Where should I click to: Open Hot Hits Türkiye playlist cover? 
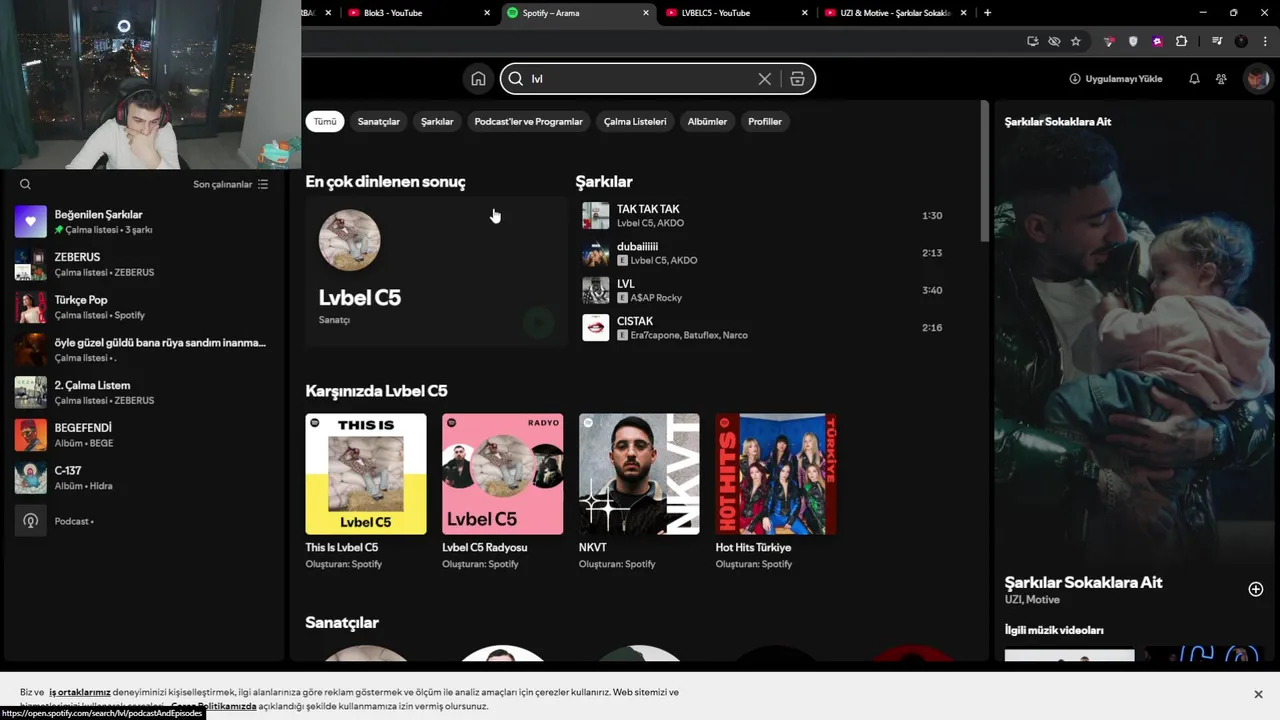pyautogui.click(x=776, y=474)
